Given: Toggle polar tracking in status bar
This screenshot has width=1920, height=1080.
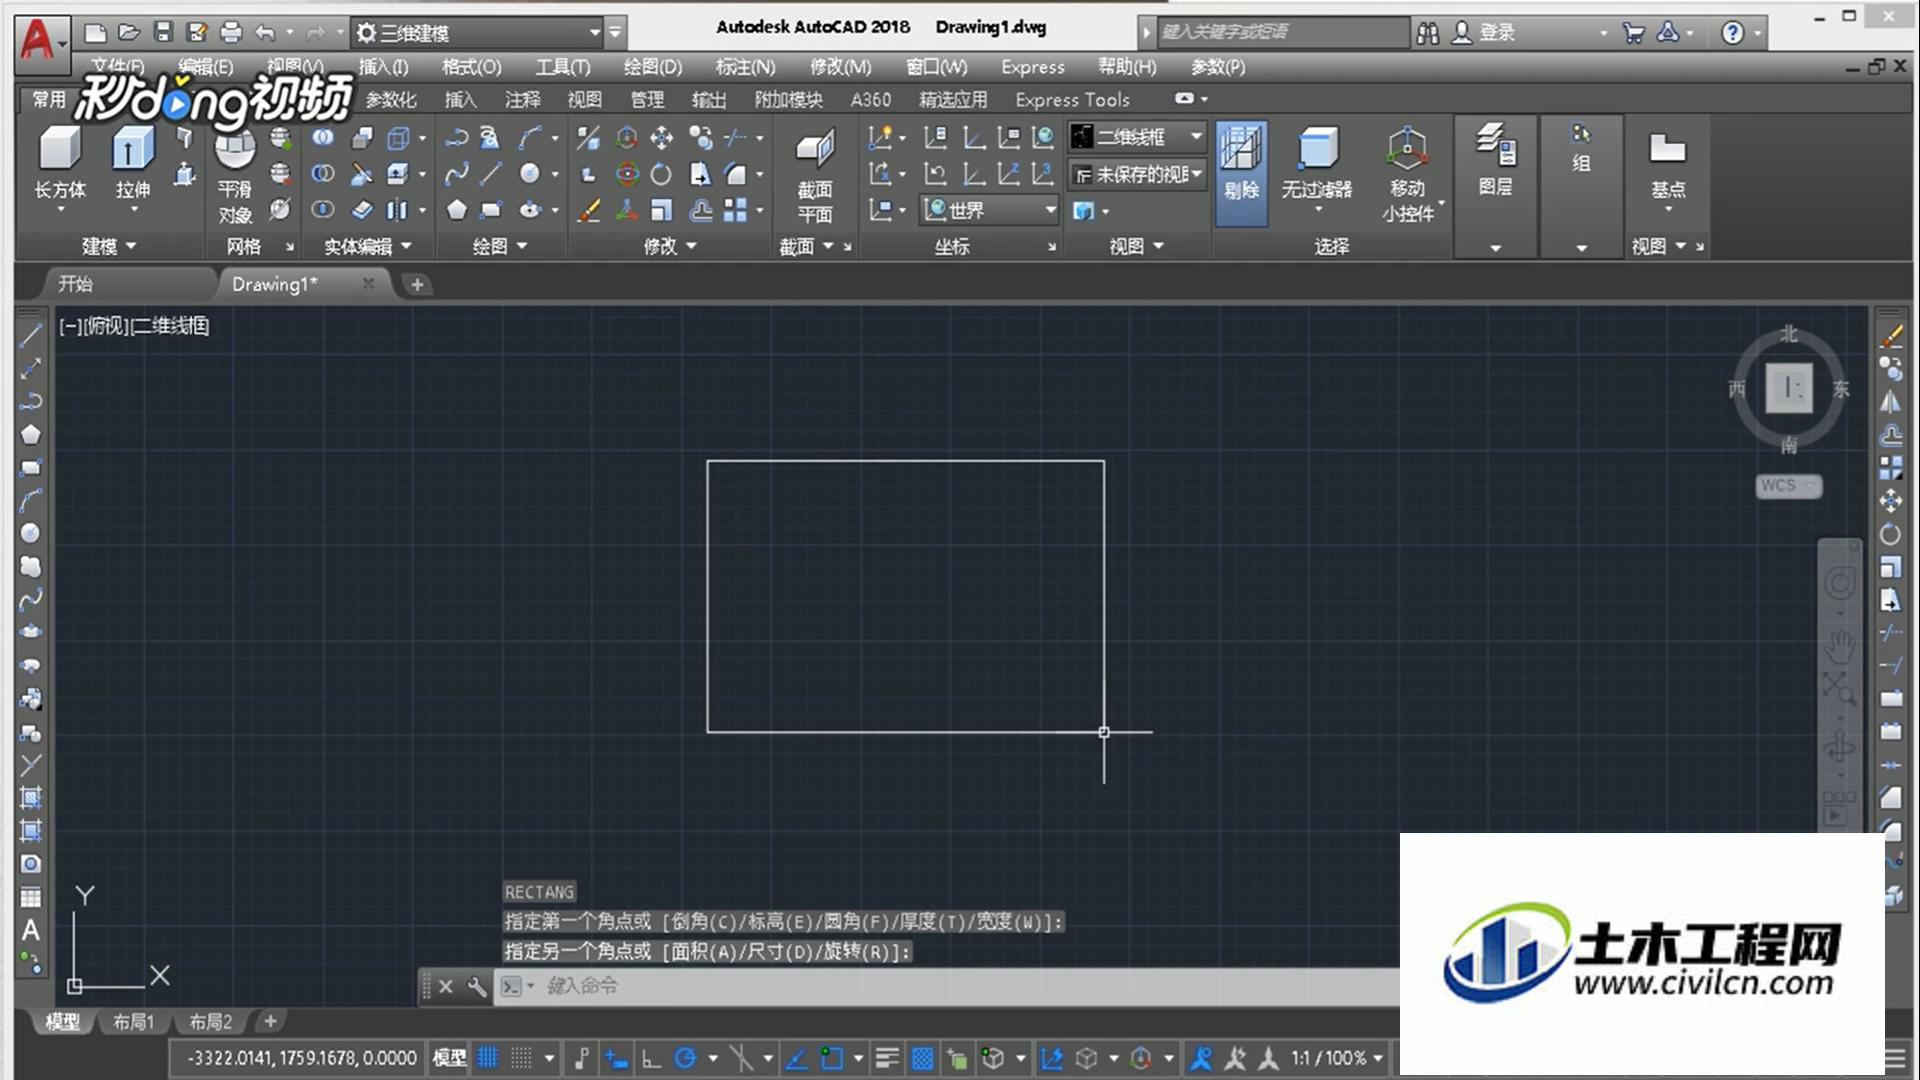Looking at the screenshot, I should 685,1057.
